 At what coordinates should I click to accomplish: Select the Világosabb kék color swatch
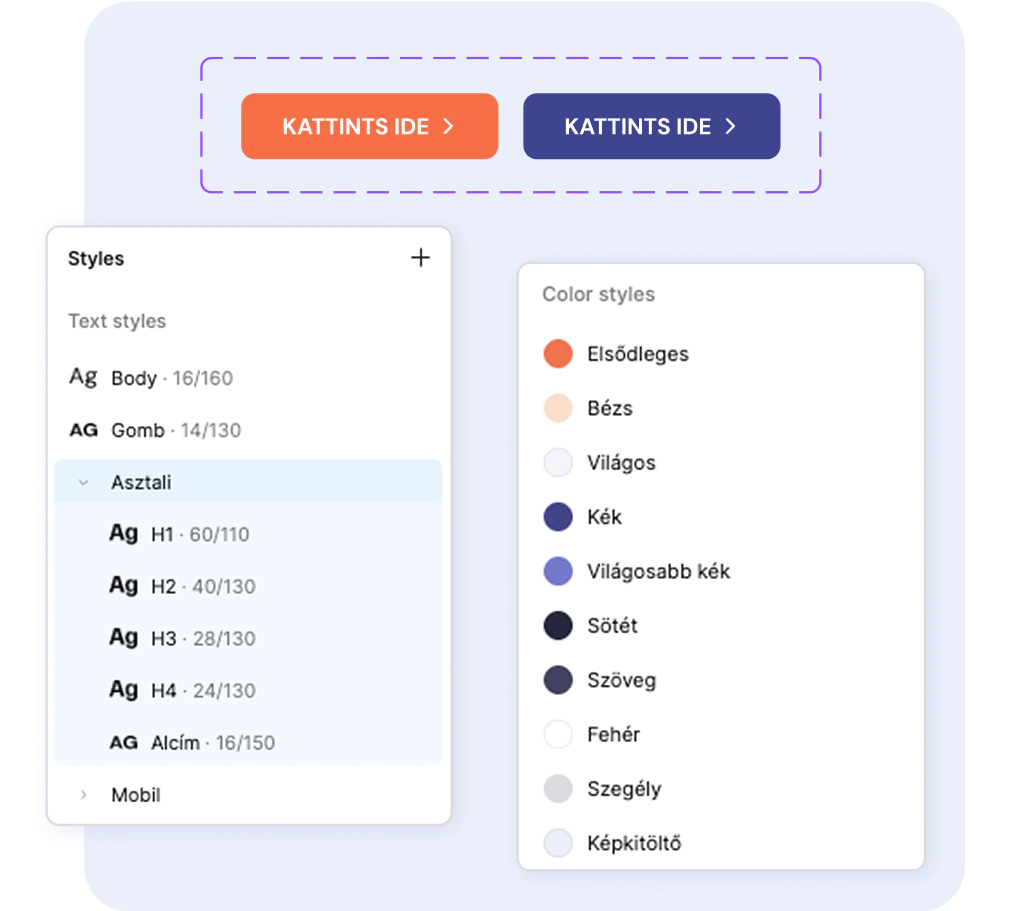pos(558,571)
